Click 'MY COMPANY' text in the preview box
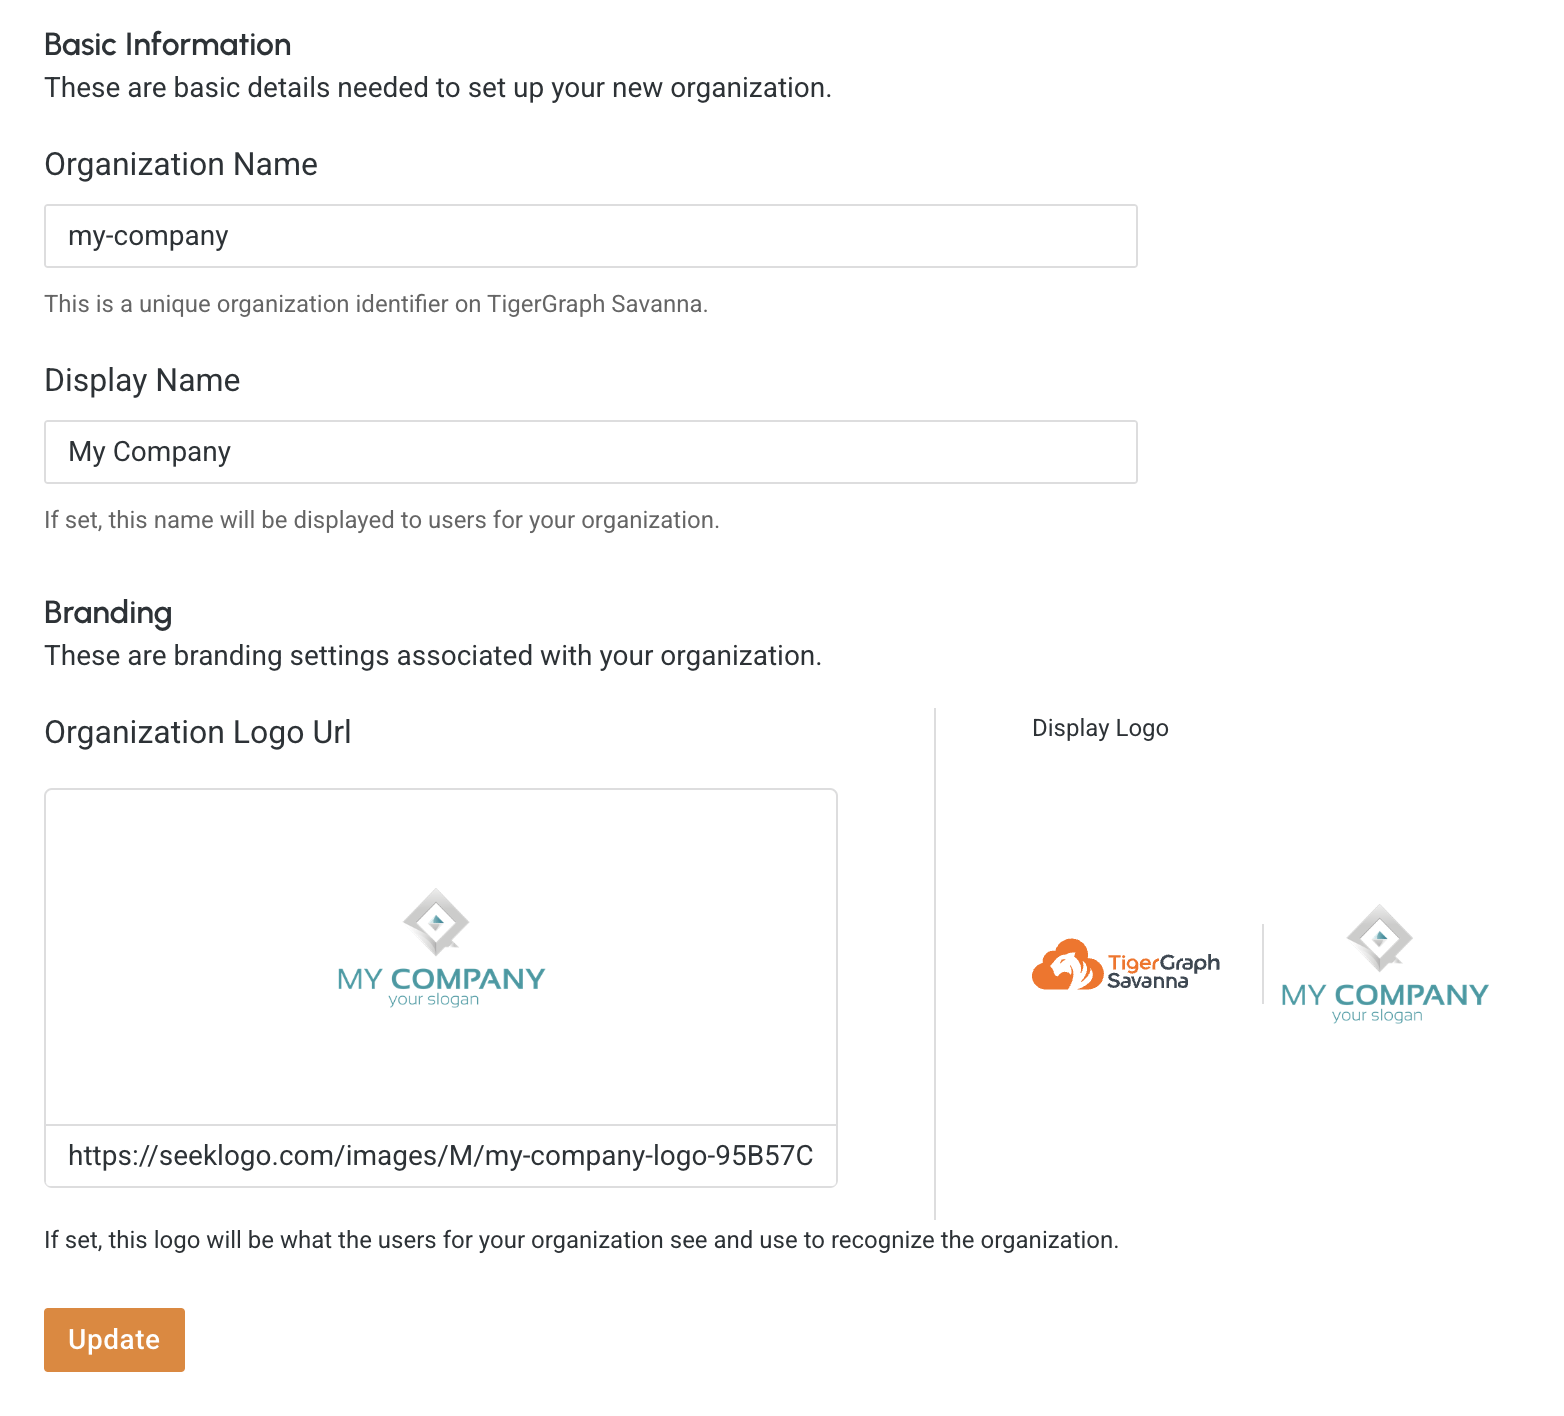 click(x=441, y=979)
